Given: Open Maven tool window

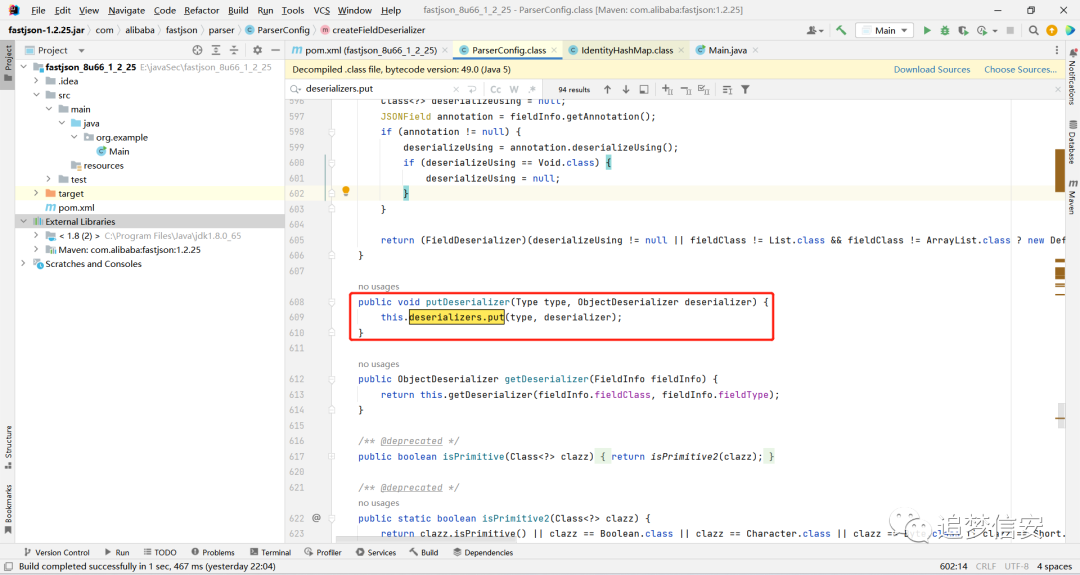Looking at the screenshot, I should point(1072,198).
